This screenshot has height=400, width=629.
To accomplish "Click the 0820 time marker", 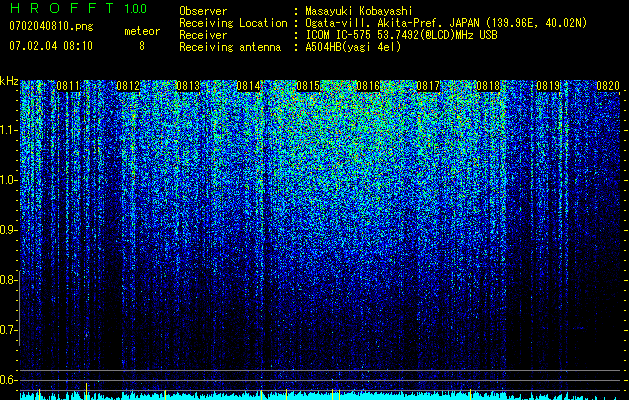I will (608, 86).
